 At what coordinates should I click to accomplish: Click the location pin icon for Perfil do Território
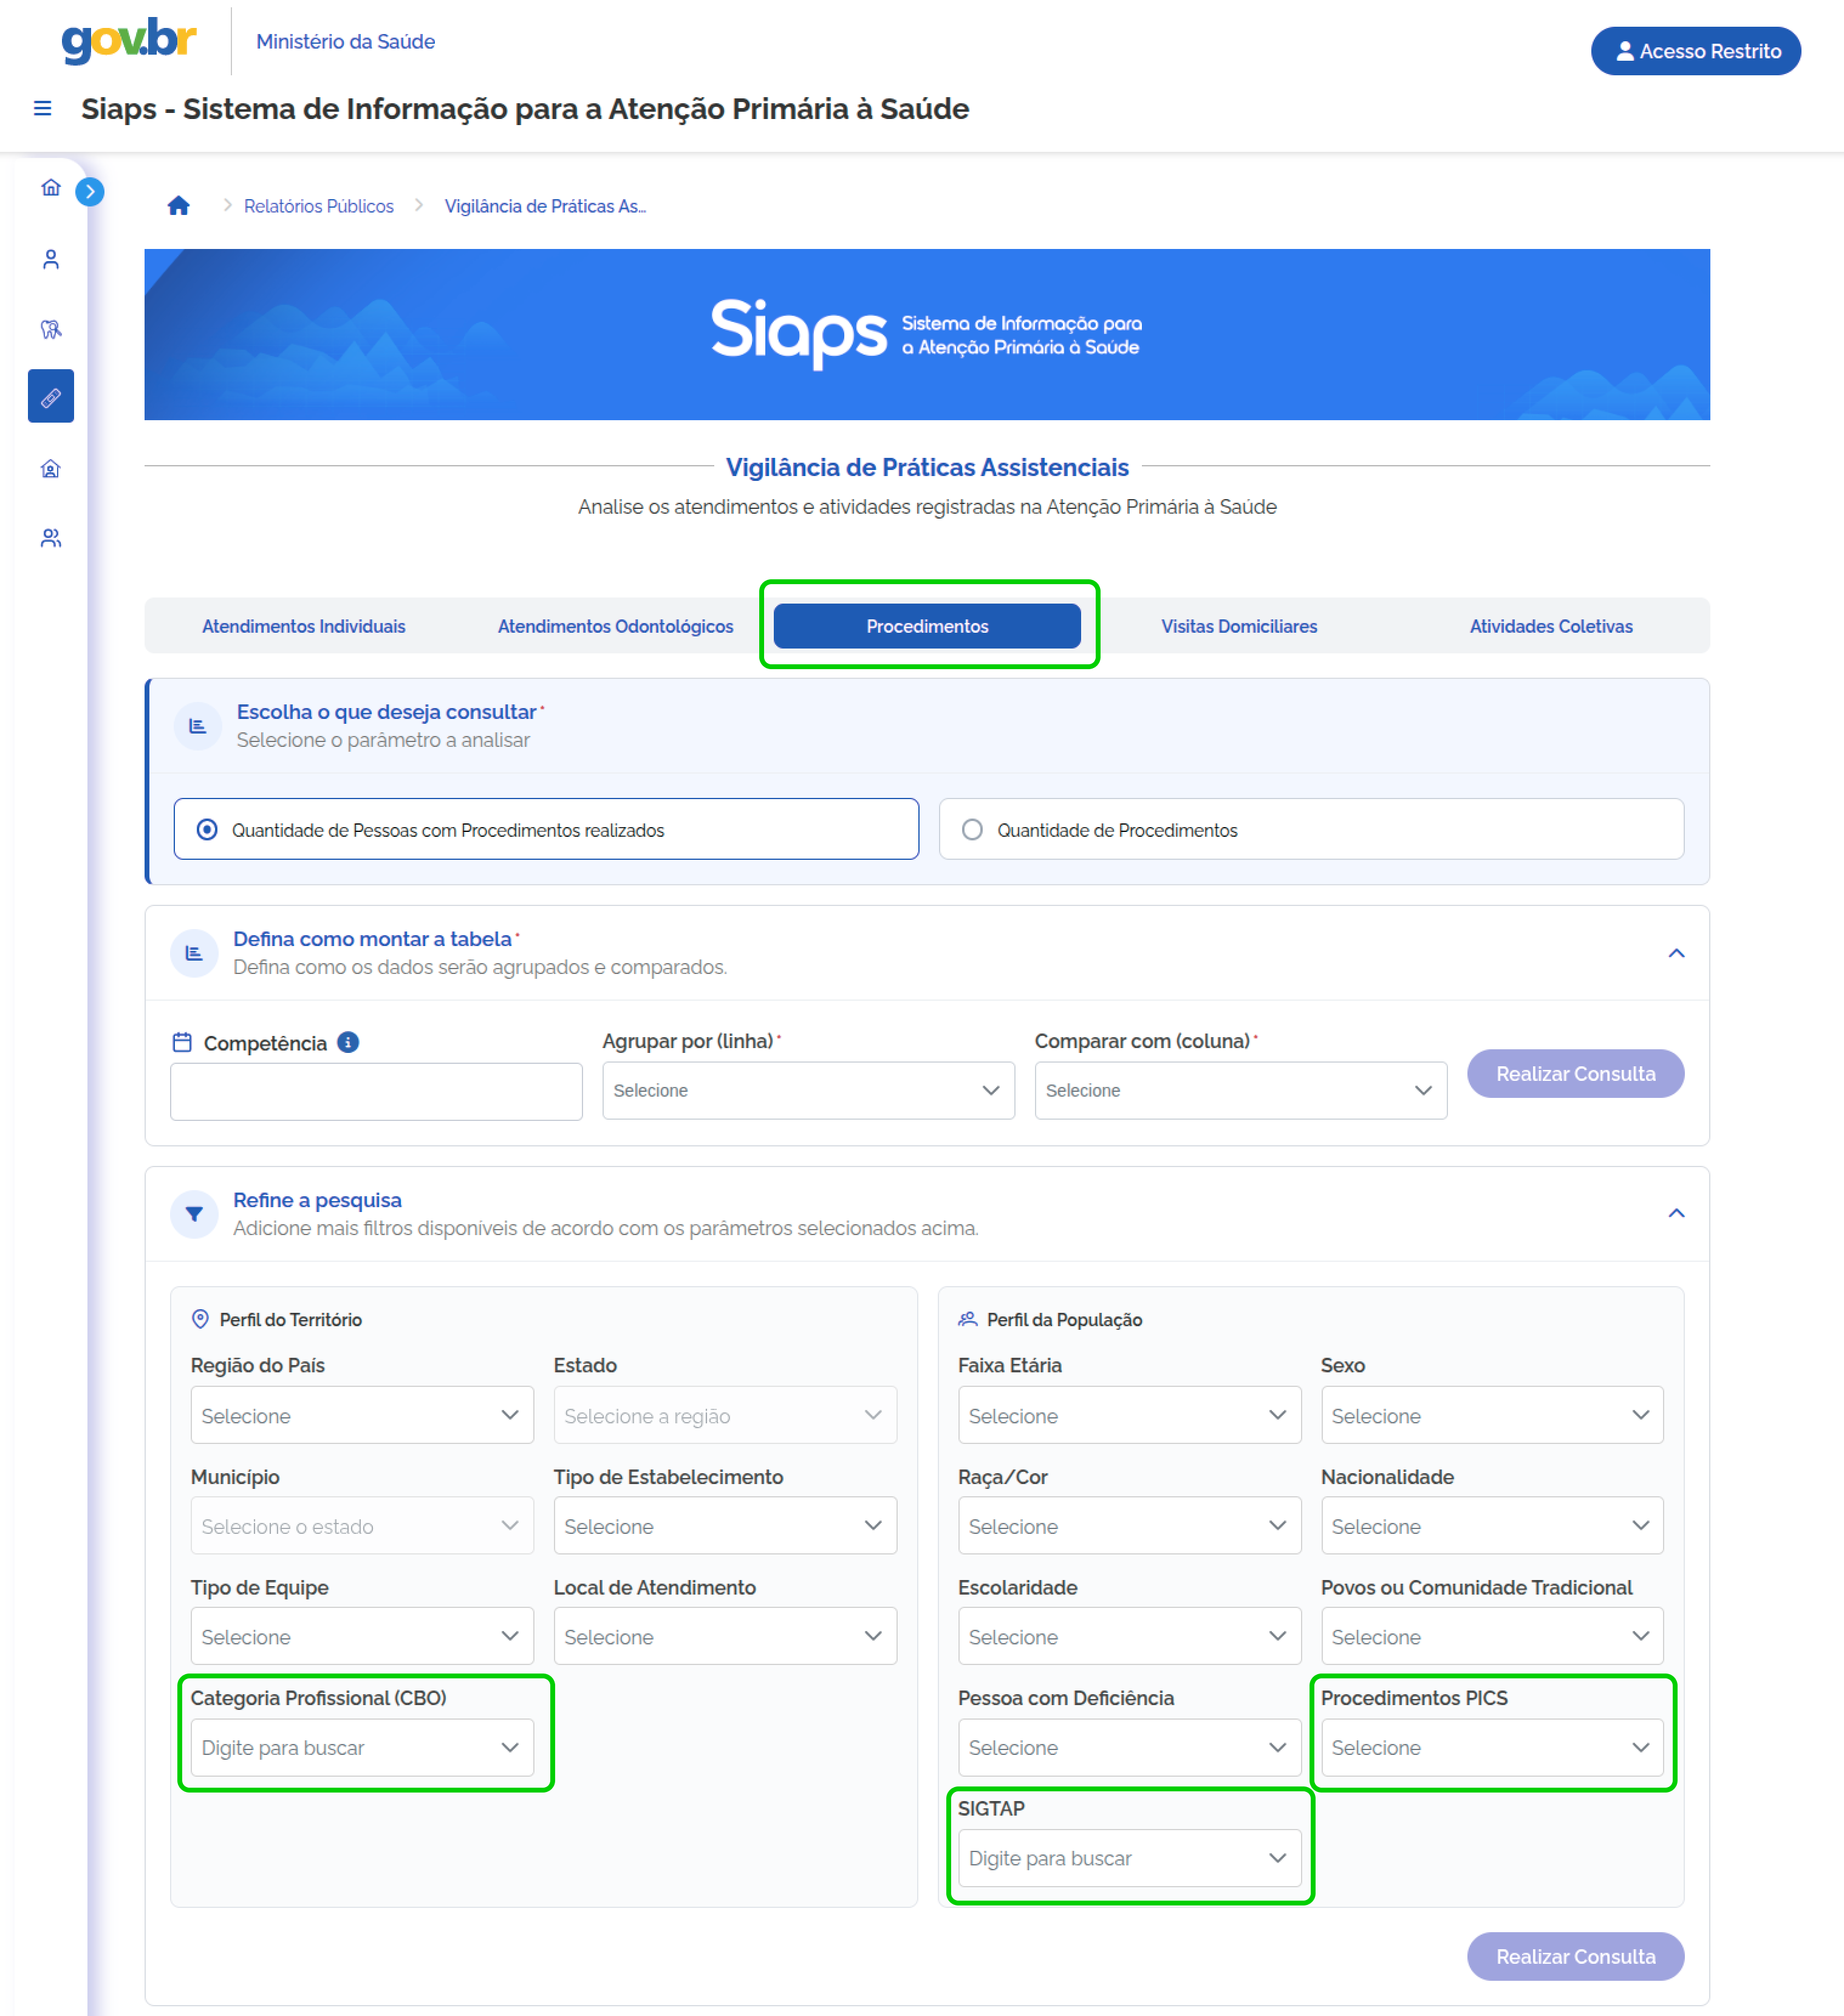tap(200, 1319)
